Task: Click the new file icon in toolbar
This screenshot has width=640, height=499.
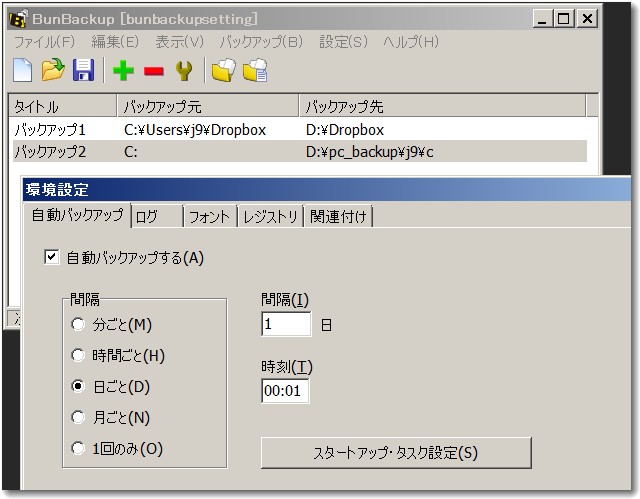Action: coord(23,70)
